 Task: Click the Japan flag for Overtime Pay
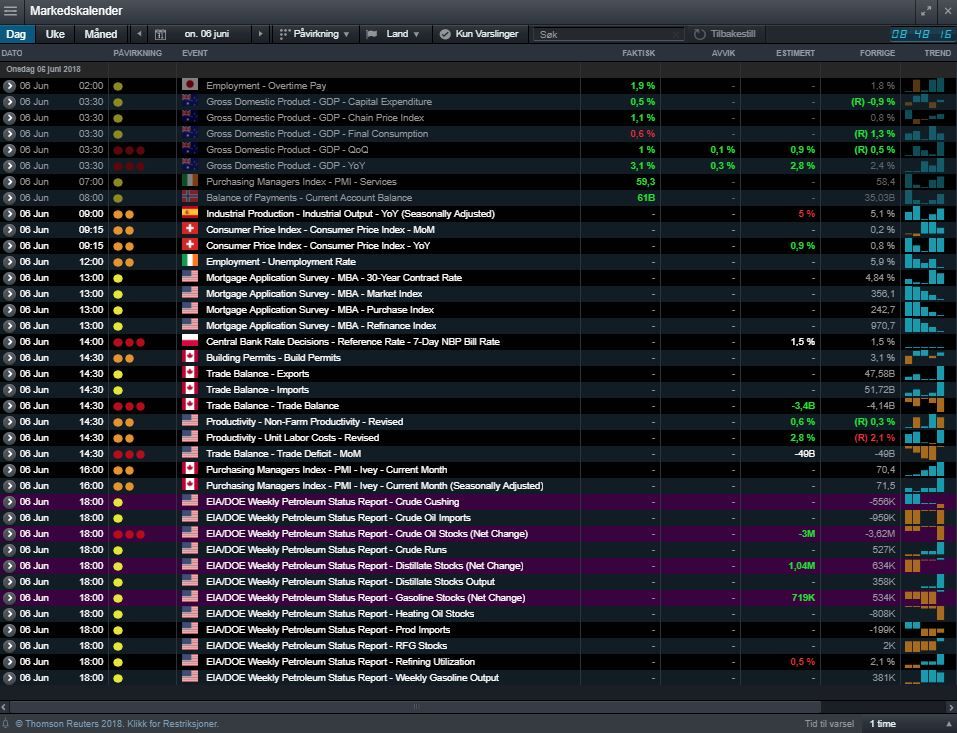point(190,85)
